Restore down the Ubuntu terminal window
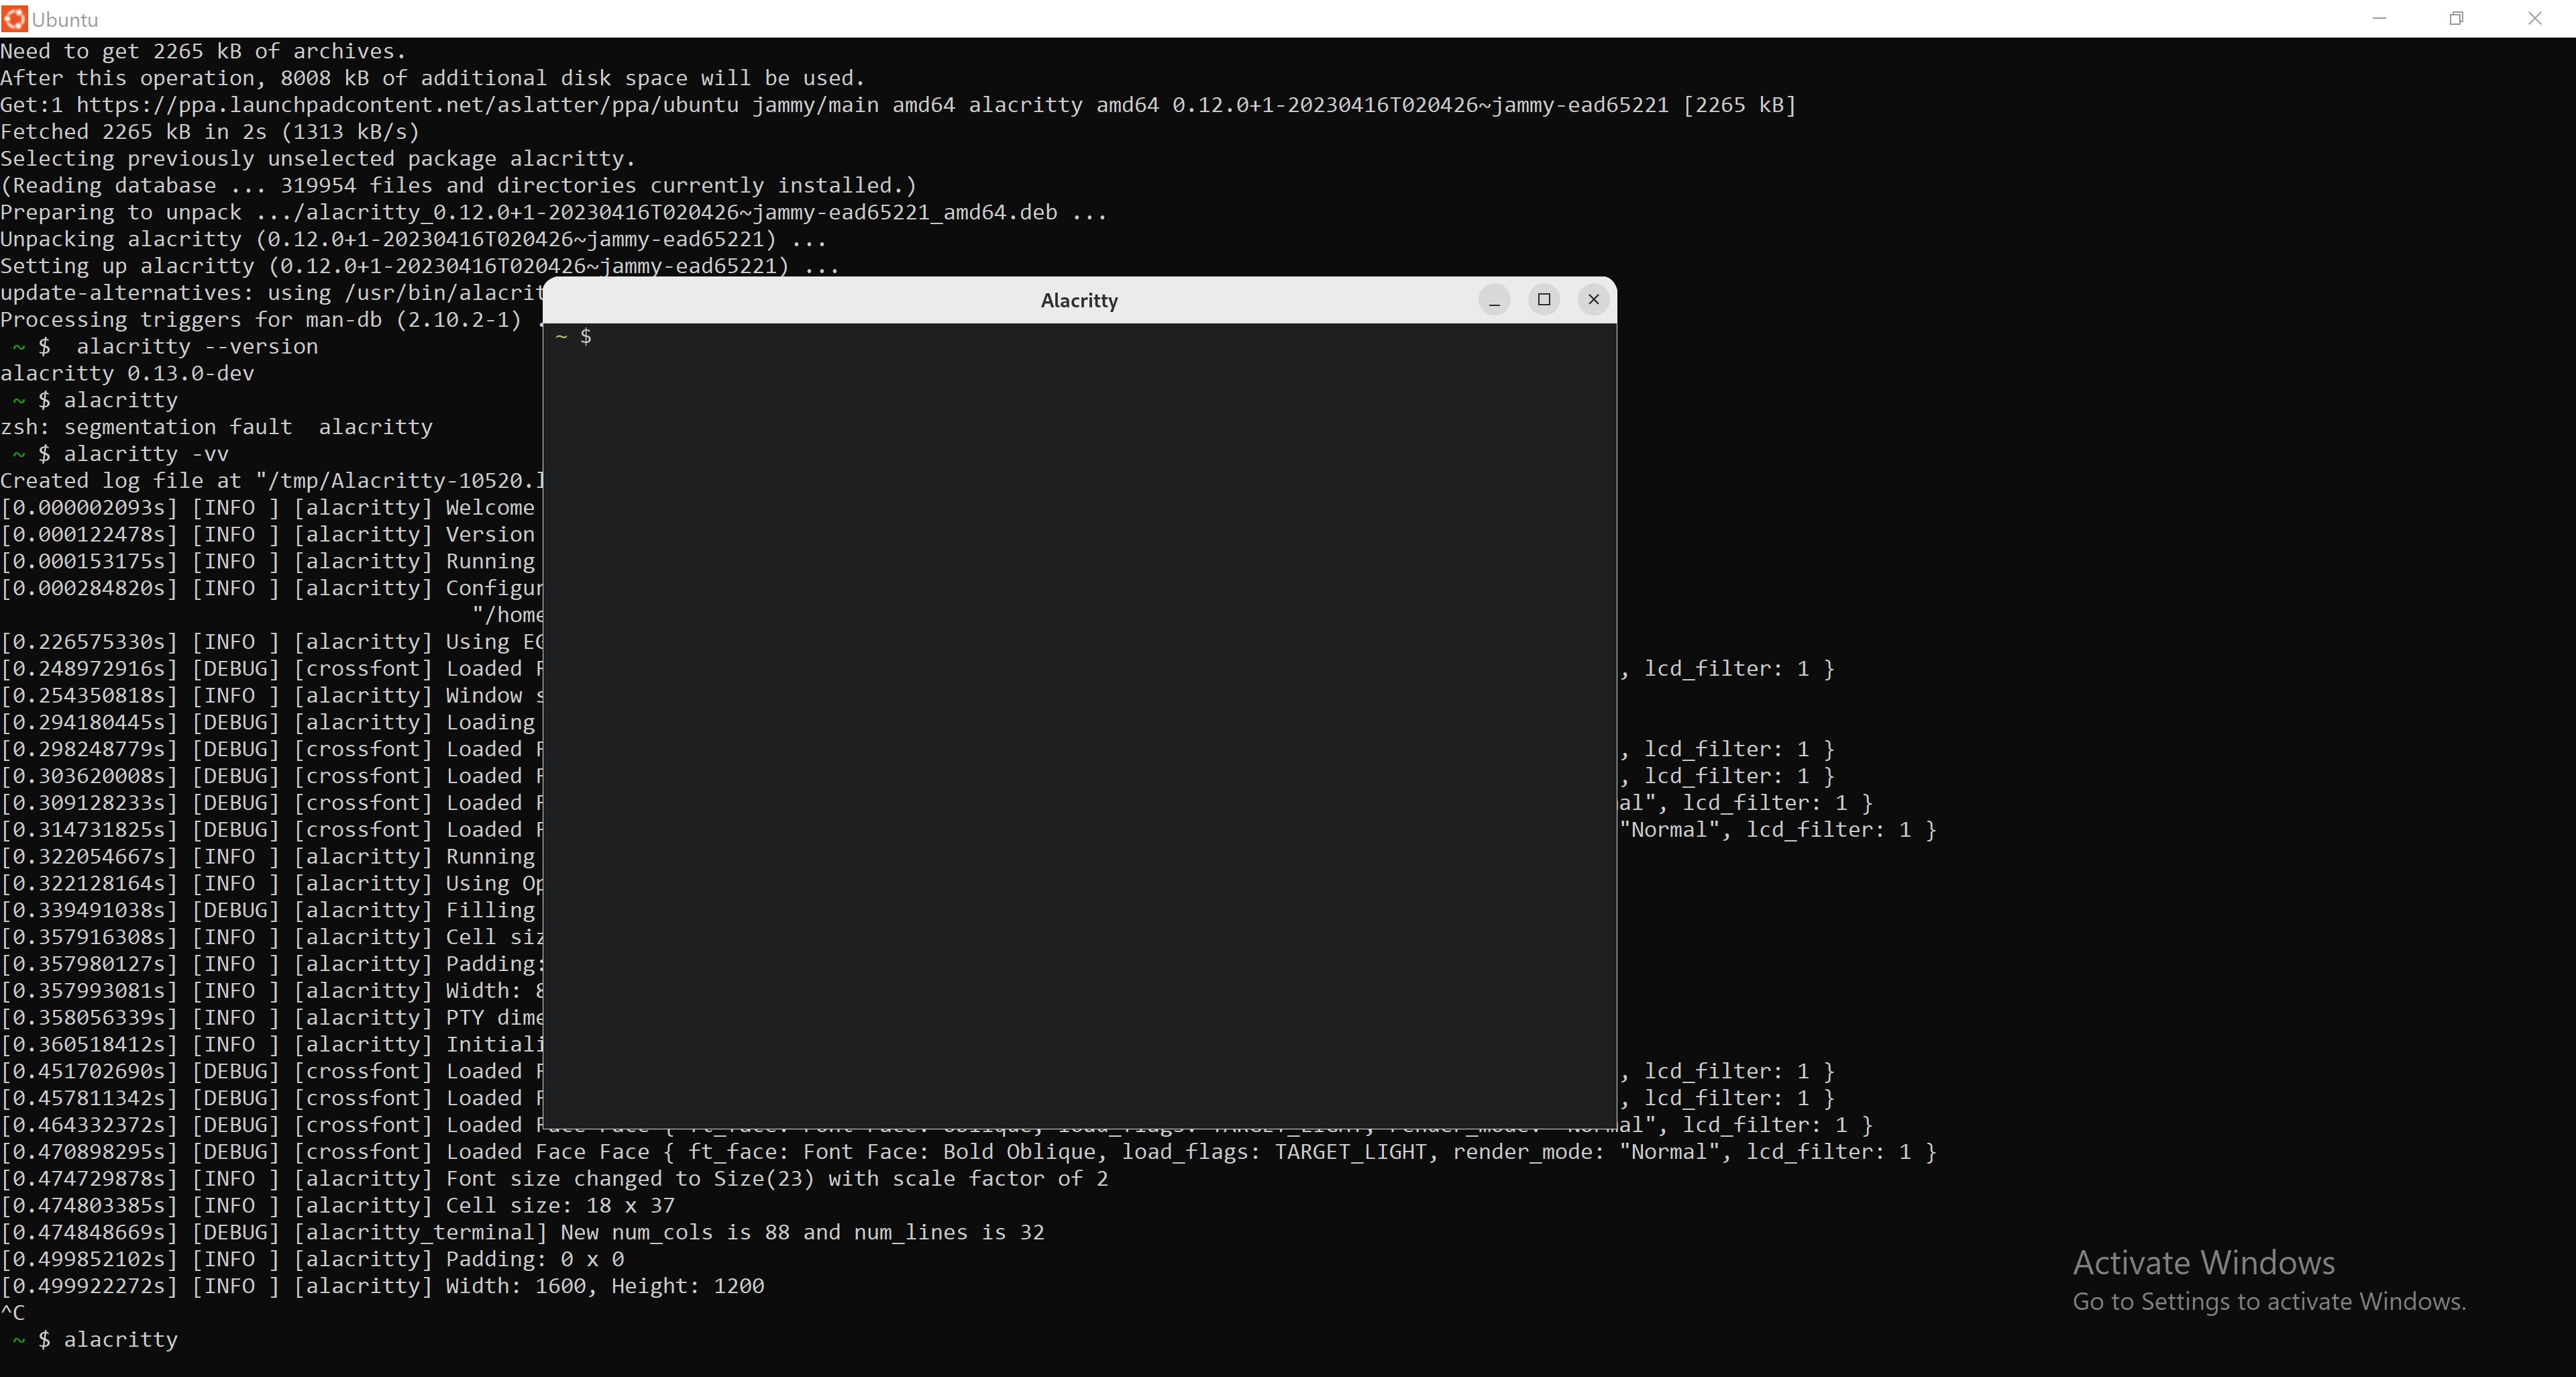The height and width of the screenshot is (1377, 2576). coord(2457,18)
